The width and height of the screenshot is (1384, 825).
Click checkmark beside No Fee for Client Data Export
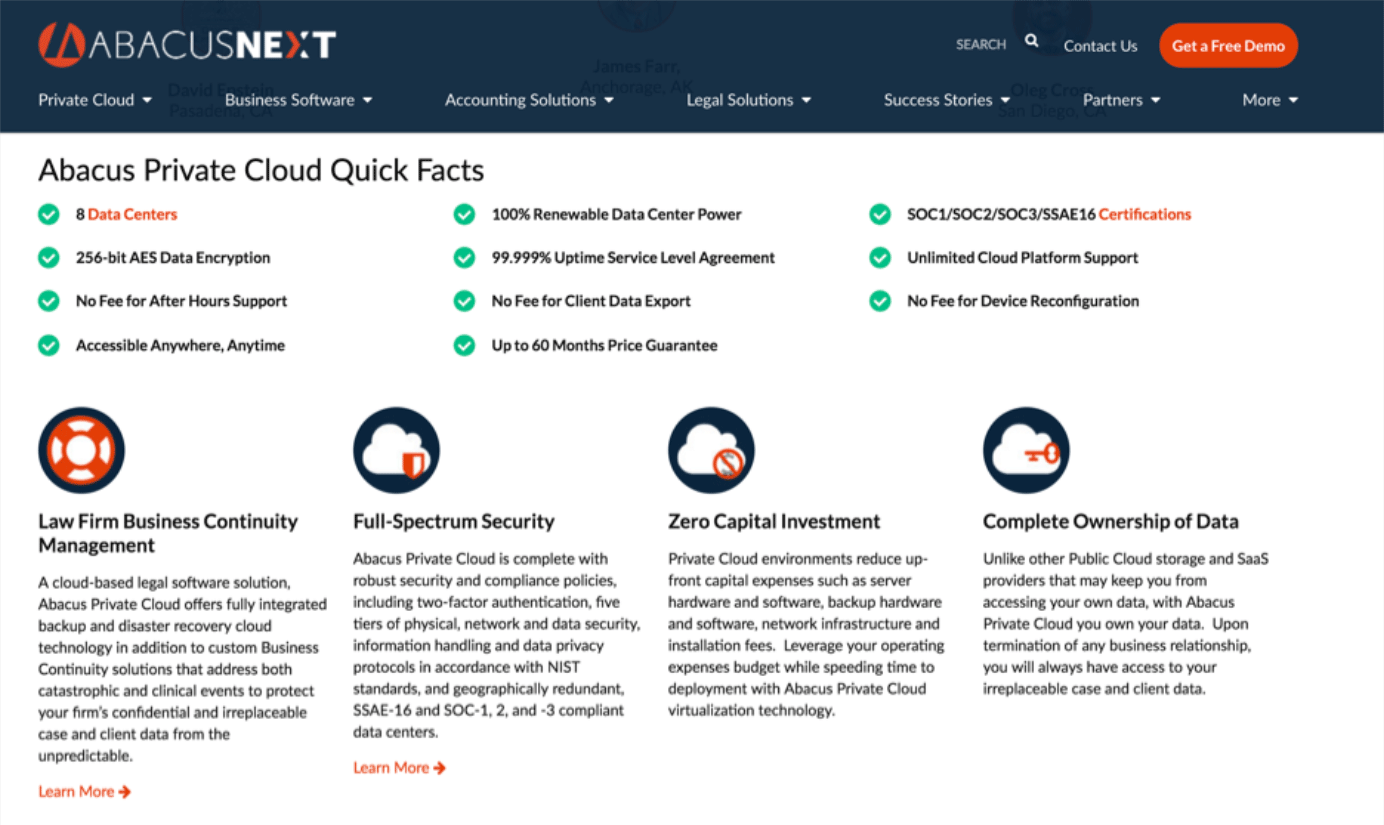pos(464,301)
